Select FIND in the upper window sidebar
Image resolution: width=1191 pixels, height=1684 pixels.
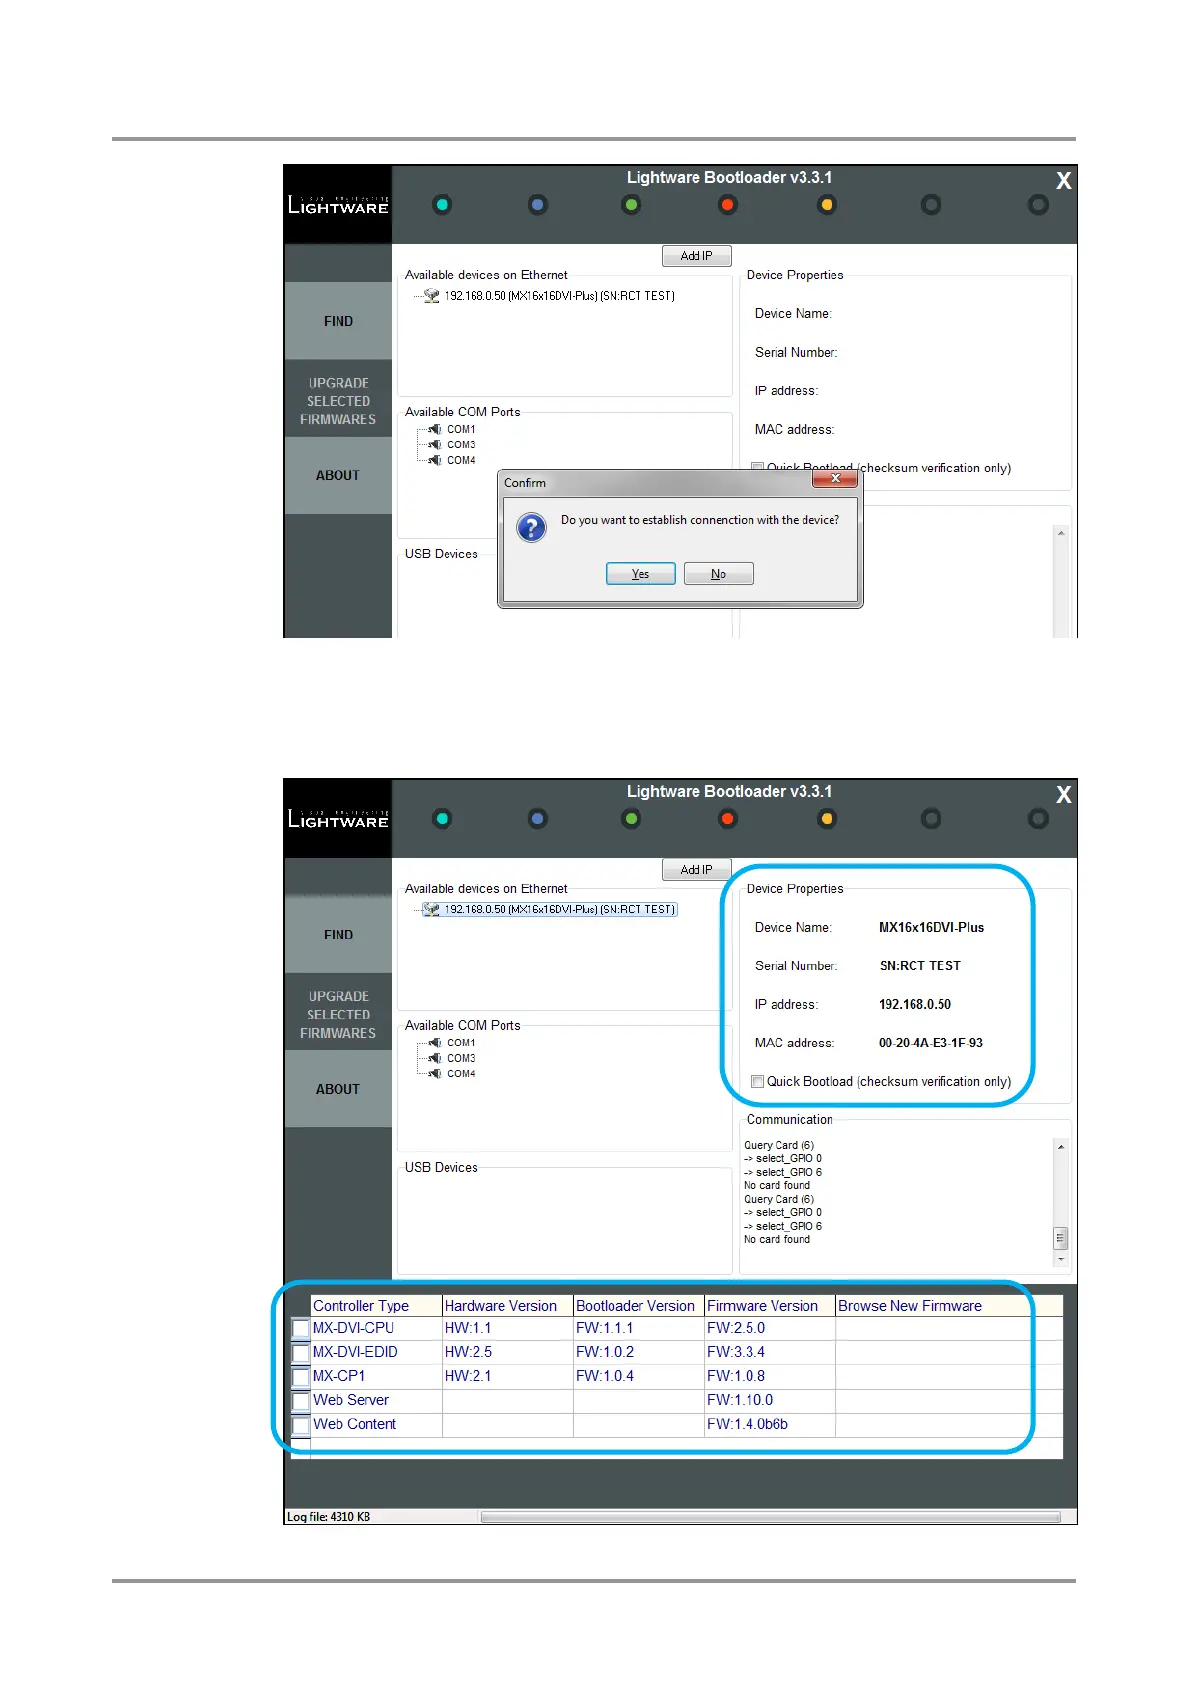coord(338,321)
